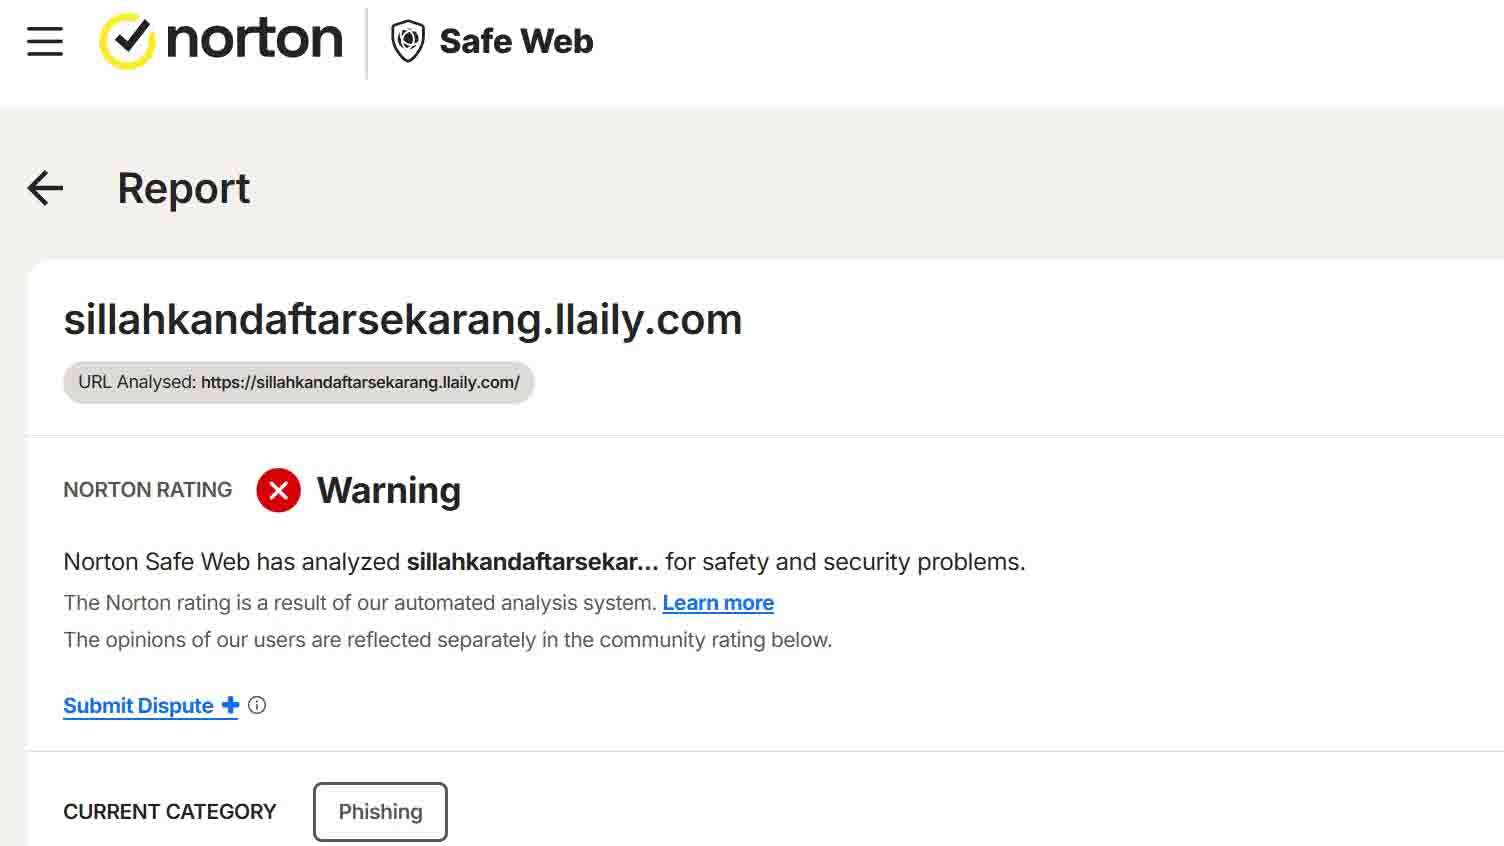Click the Report page heading
The width and height of the screenshot is (1504, 846).
[x=184, y=188]
